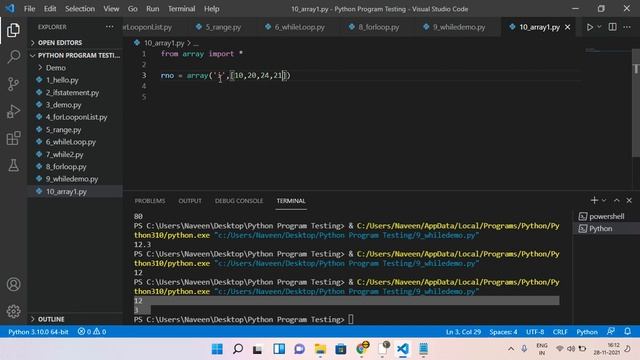Open Explorer Views and More Actions ellipsis
The image size is (640, 360).
pyautogui.click(x=109, y=27)
